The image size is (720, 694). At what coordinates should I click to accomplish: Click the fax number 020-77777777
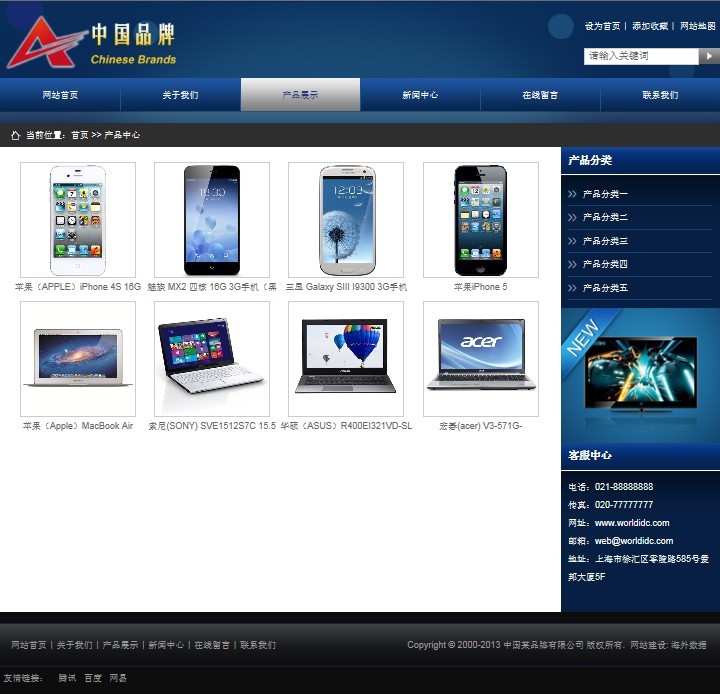[624, 505]
